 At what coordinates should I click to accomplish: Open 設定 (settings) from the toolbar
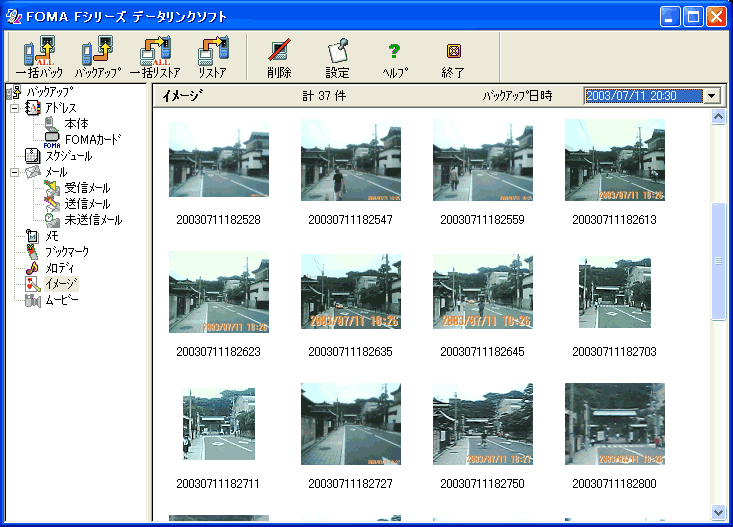click(337, 56)
